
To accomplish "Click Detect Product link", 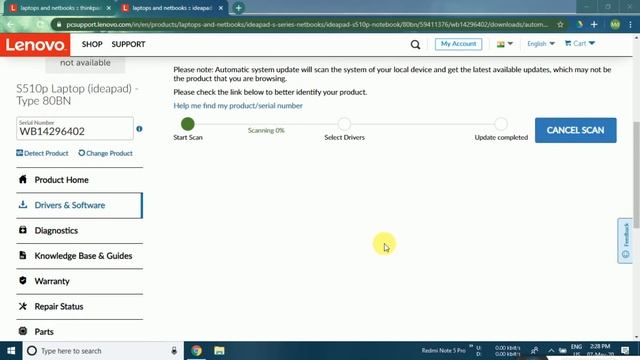I will point(42,153).
